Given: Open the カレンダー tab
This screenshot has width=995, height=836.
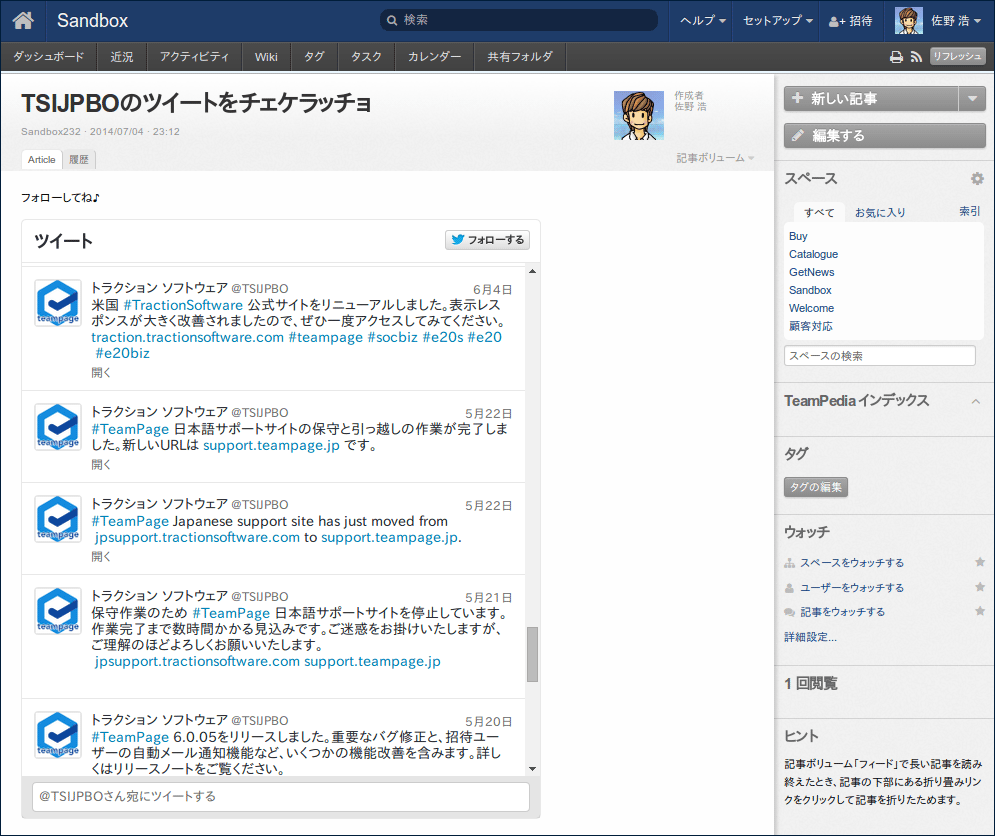Looking at the screenshot, I should pyautogui.click(x=434, y=56).
